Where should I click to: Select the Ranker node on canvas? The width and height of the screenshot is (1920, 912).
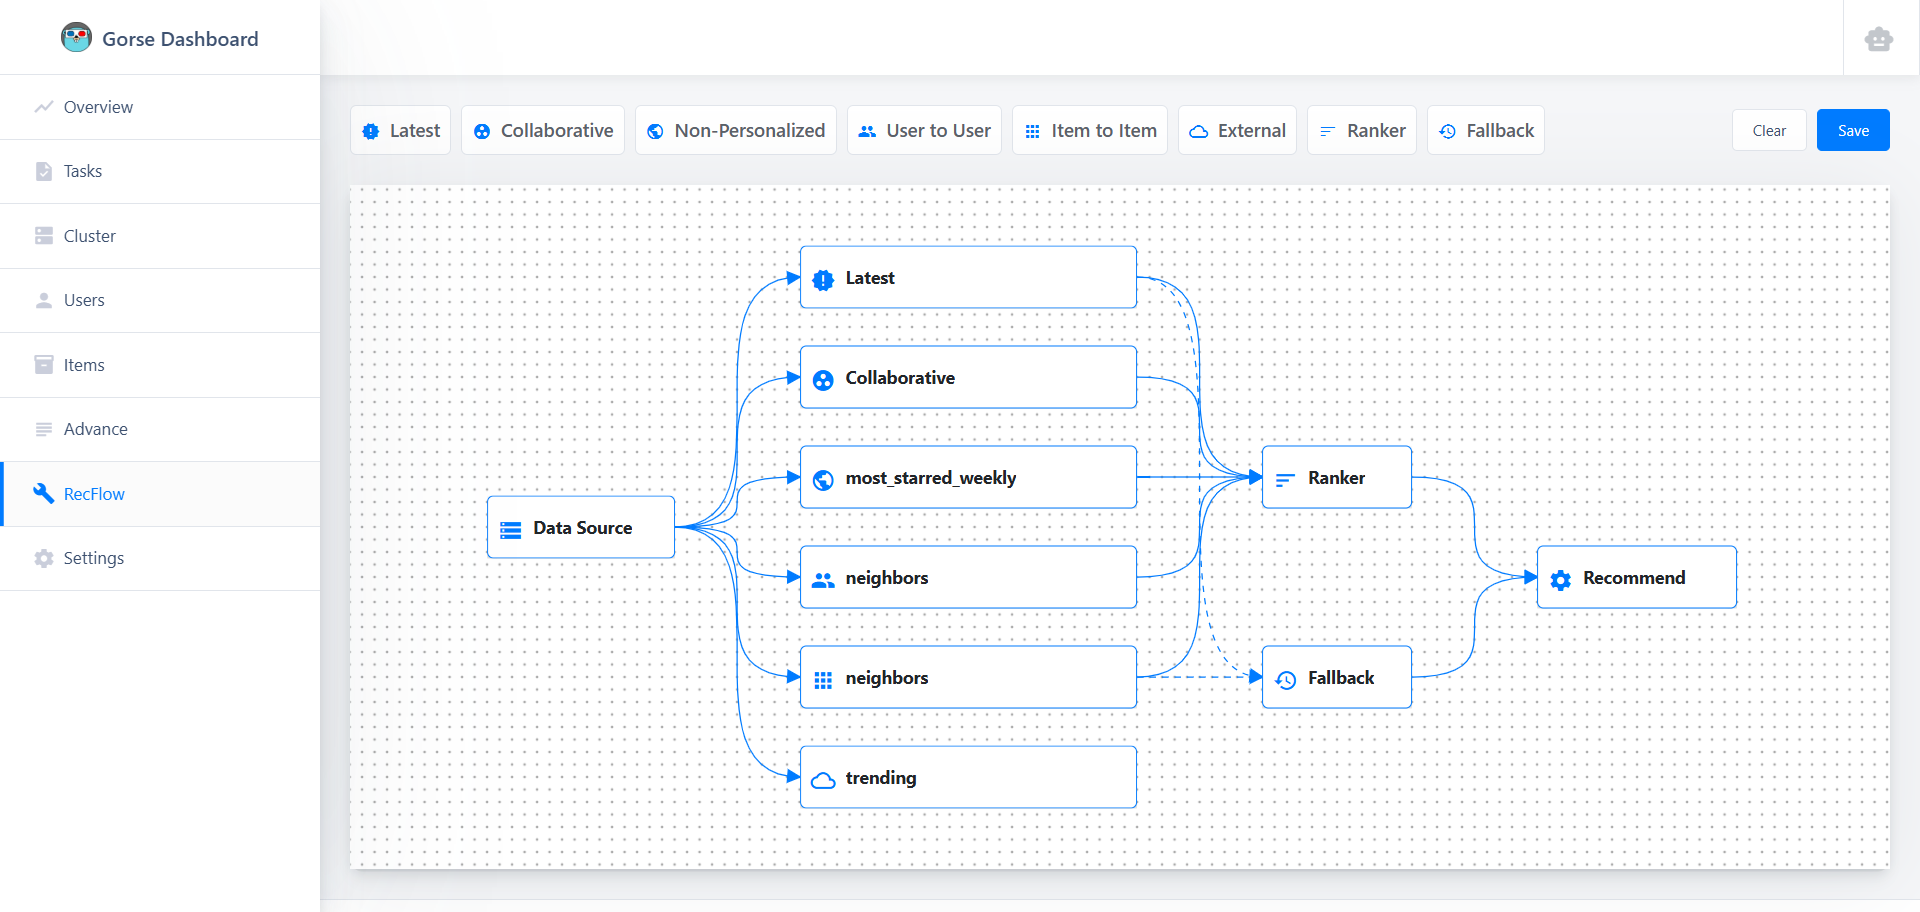pos(1336,478)
